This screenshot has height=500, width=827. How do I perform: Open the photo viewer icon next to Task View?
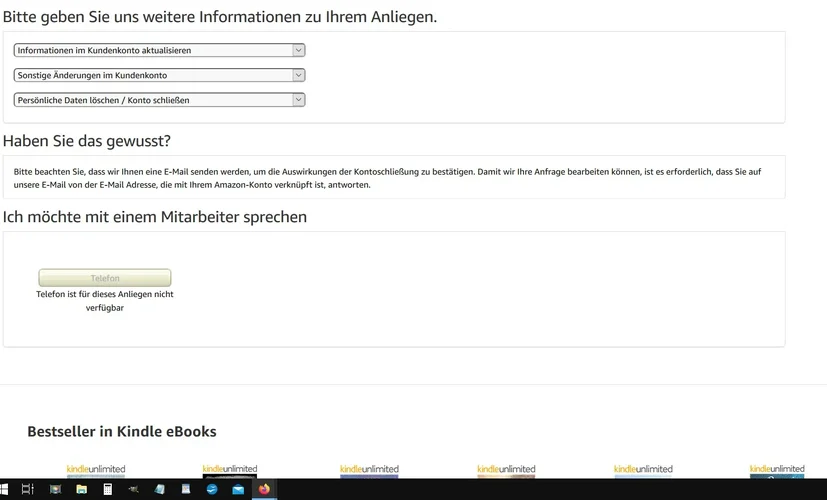coord(55,489)
